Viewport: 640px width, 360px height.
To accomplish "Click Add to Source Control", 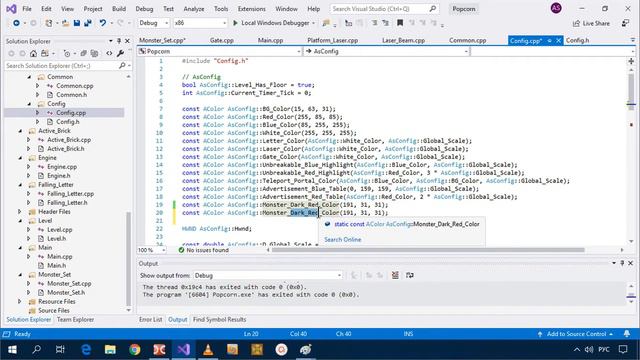I will coord(576,334).
